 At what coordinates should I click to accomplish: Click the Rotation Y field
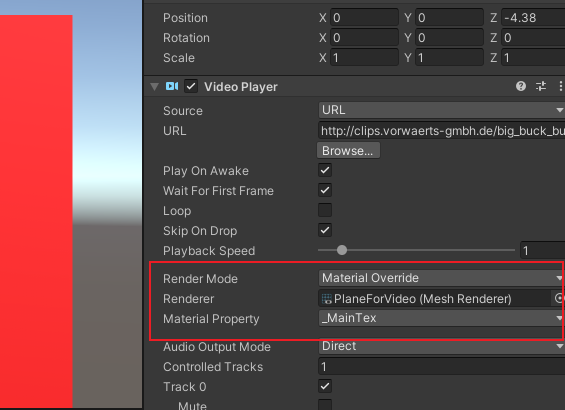449,37
